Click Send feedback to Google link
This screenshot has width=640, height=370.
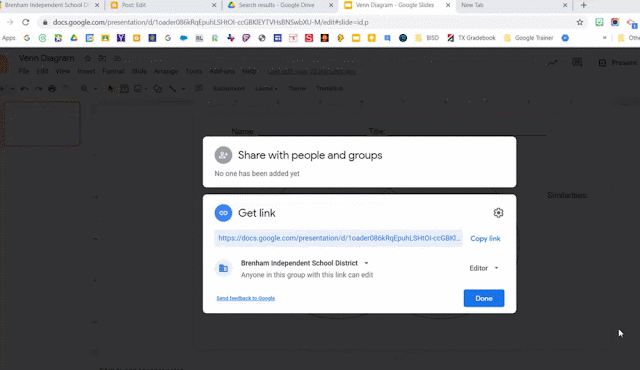pyautogui.click(x=245, y=298)
